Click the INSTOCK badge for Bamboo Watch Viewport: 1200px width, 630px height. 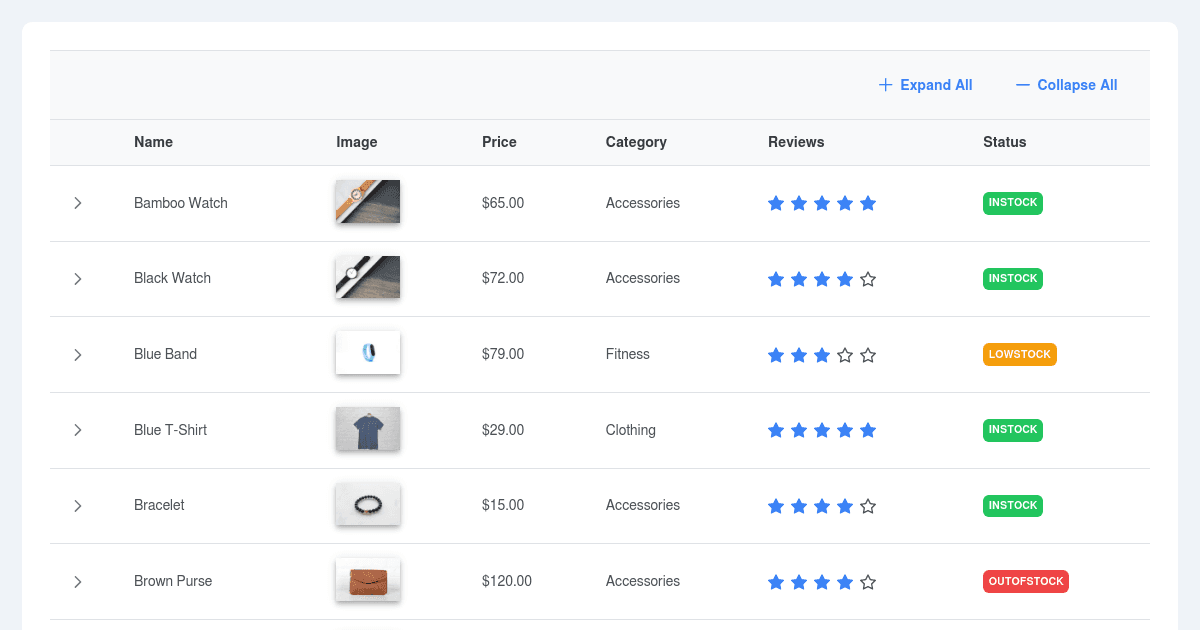1012,203
